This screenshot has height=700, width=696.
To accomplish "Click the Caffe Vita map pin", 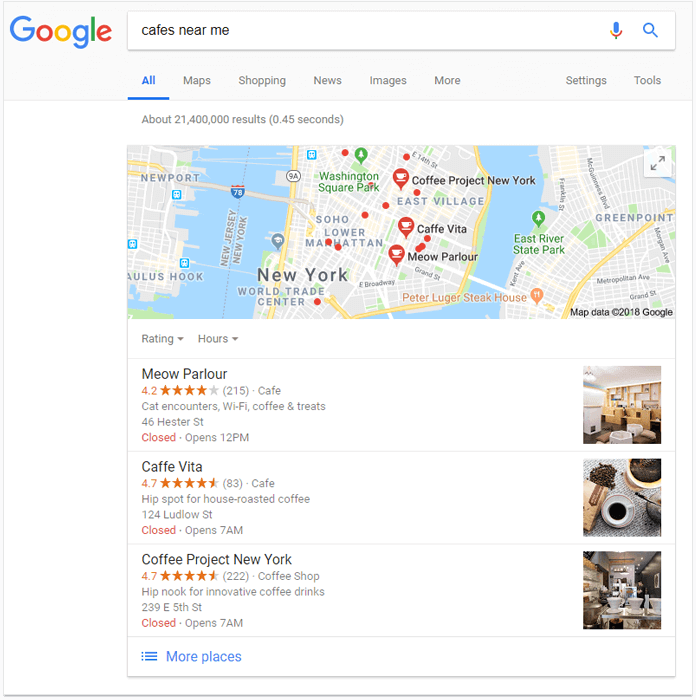I will pos(406,227).
